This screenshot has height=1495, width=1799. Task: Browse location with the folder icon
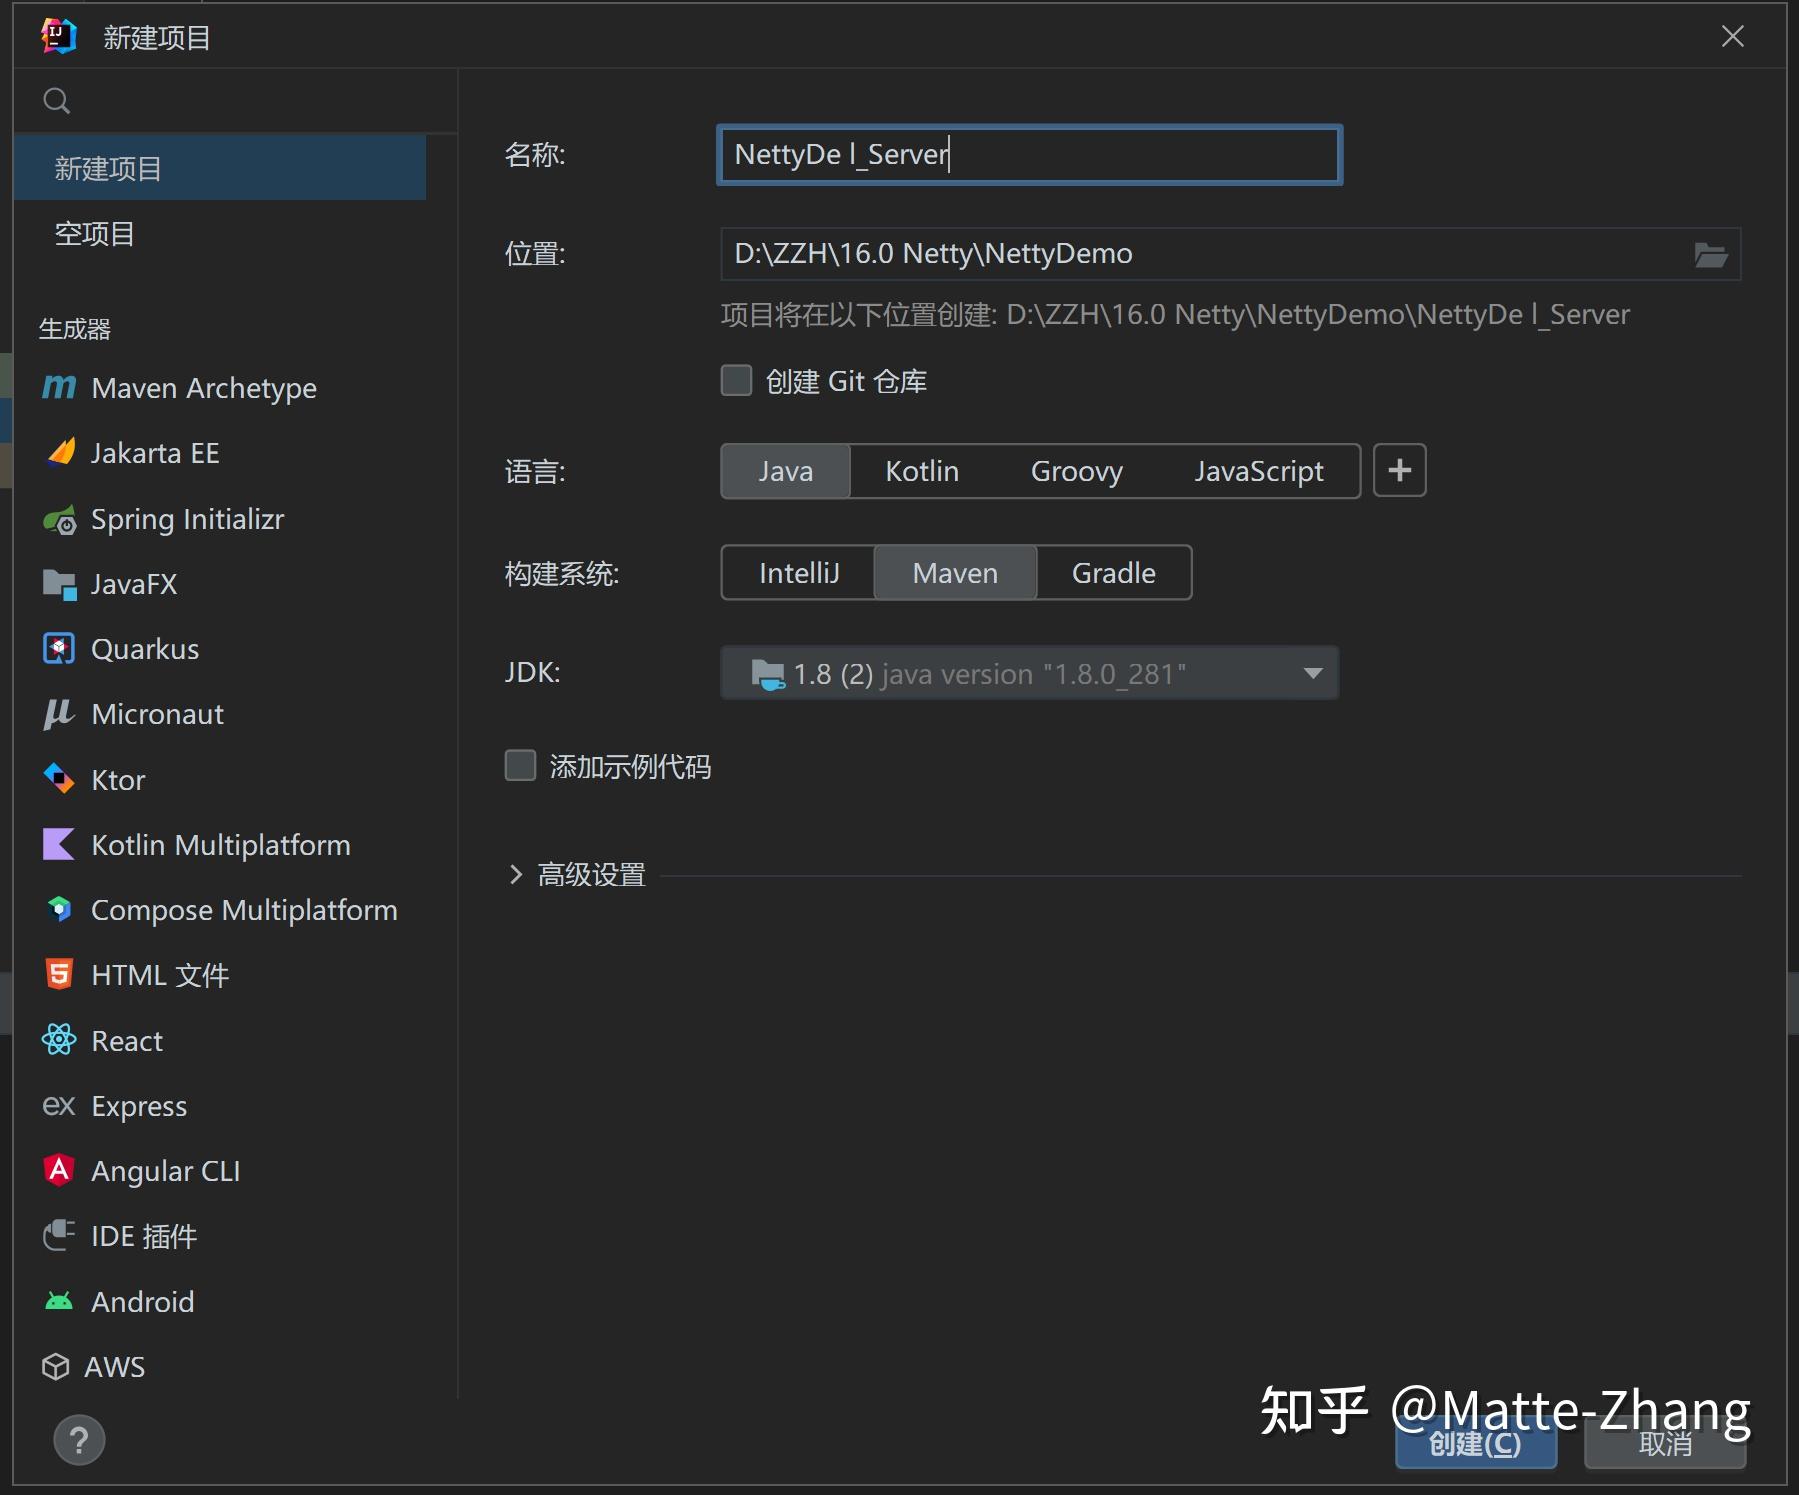pyautogui.click(x=1710, y=254)
